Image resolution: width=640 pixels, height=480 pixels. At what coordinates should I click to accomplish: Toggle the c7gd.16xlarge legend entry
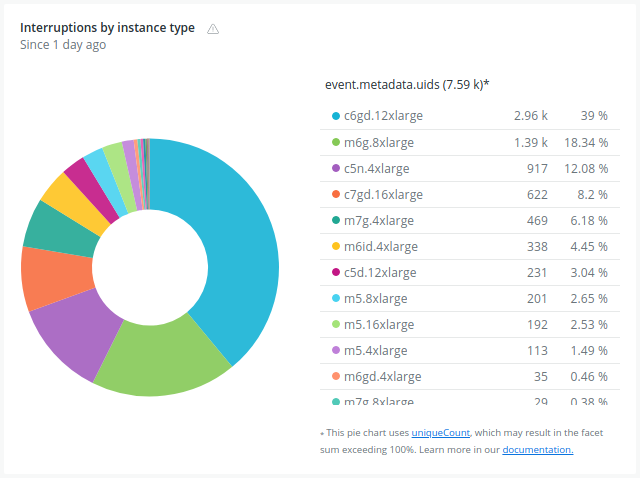point(383,194)
